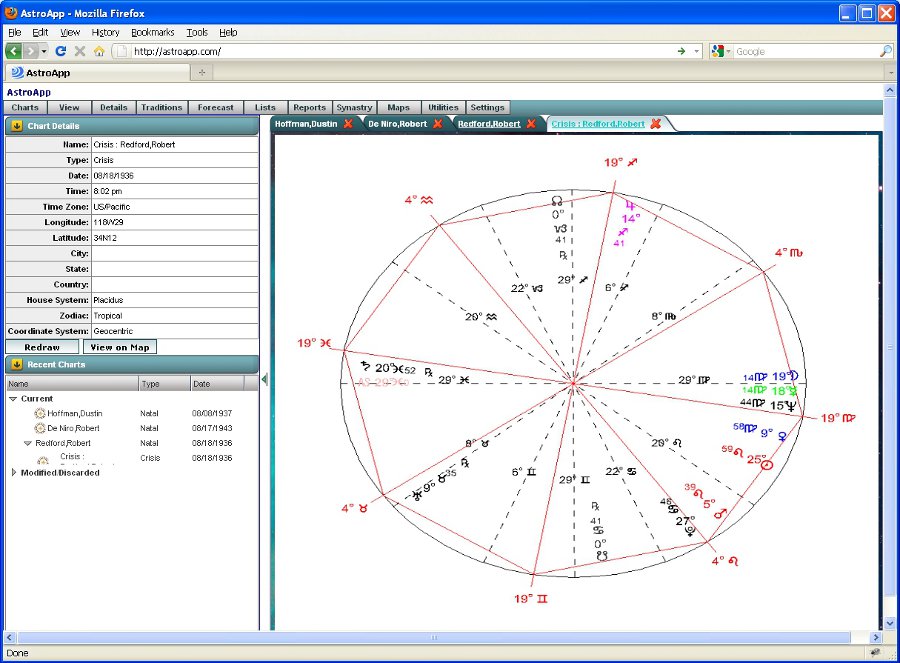Click the Google search magnifier icon
This screenshot has height=663, width=900.
tap(884, 51)
